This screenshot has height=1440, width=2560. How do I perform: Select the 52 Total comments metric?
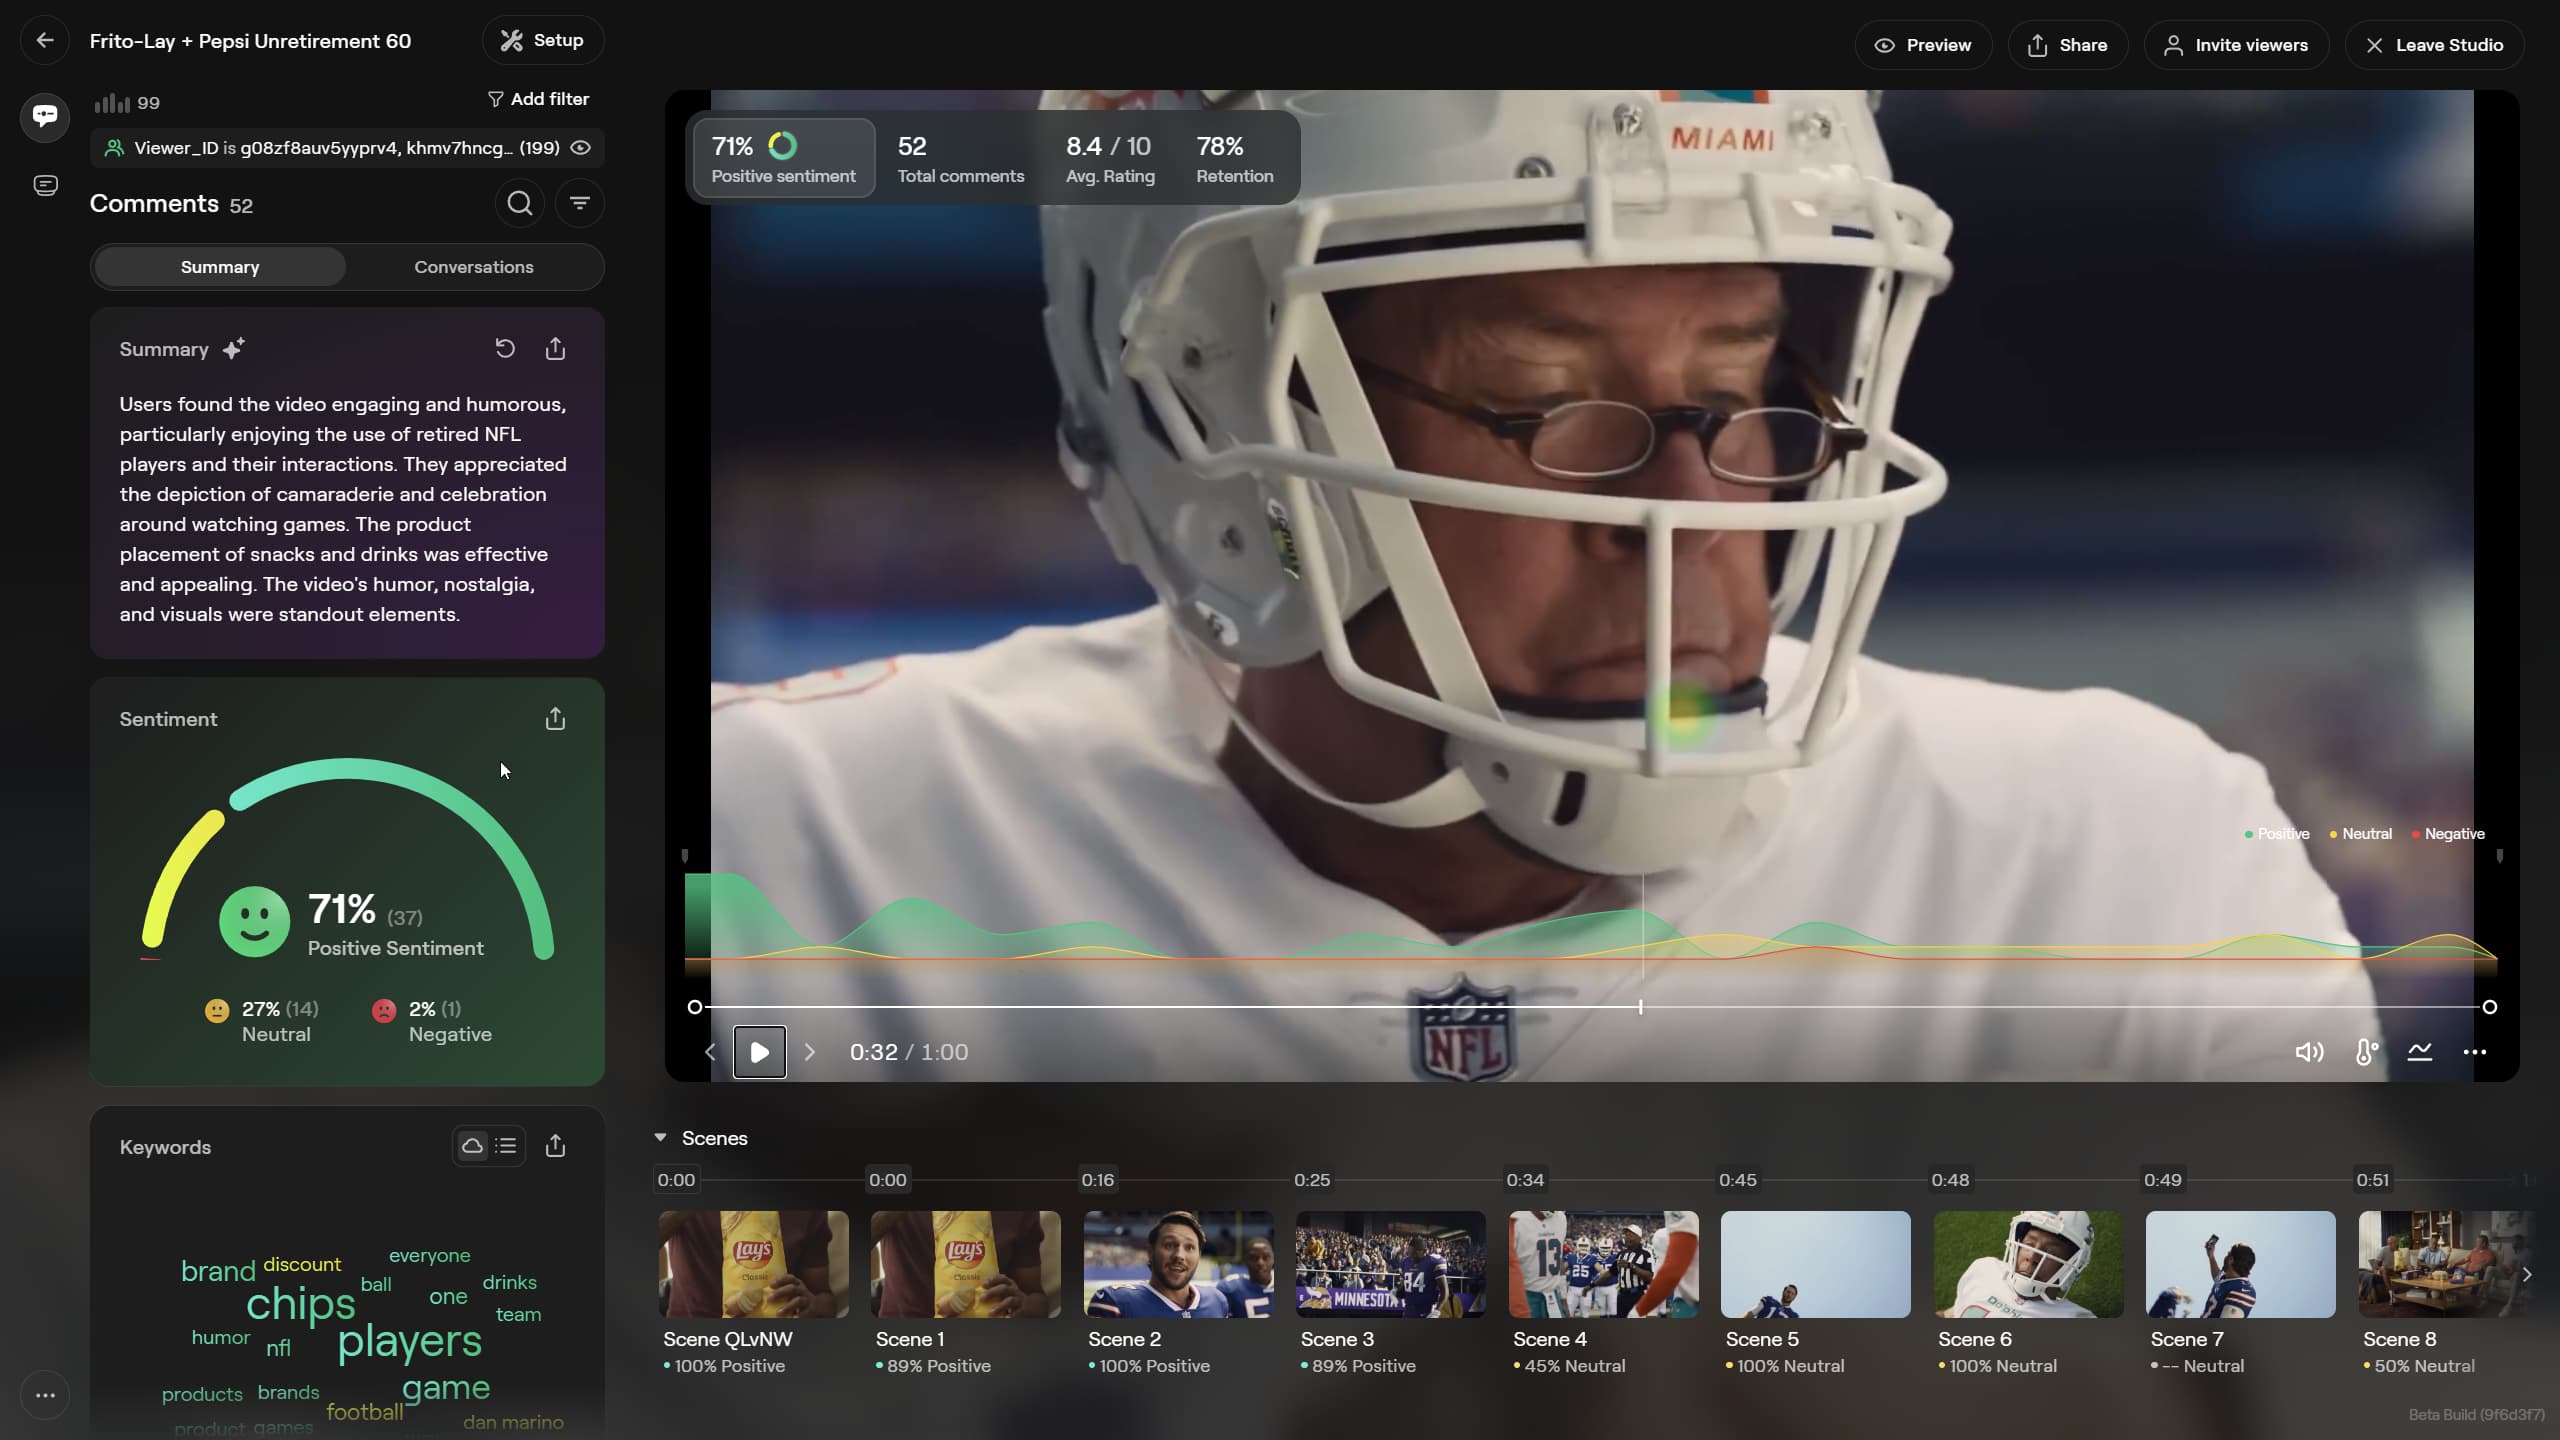(961, 158)
